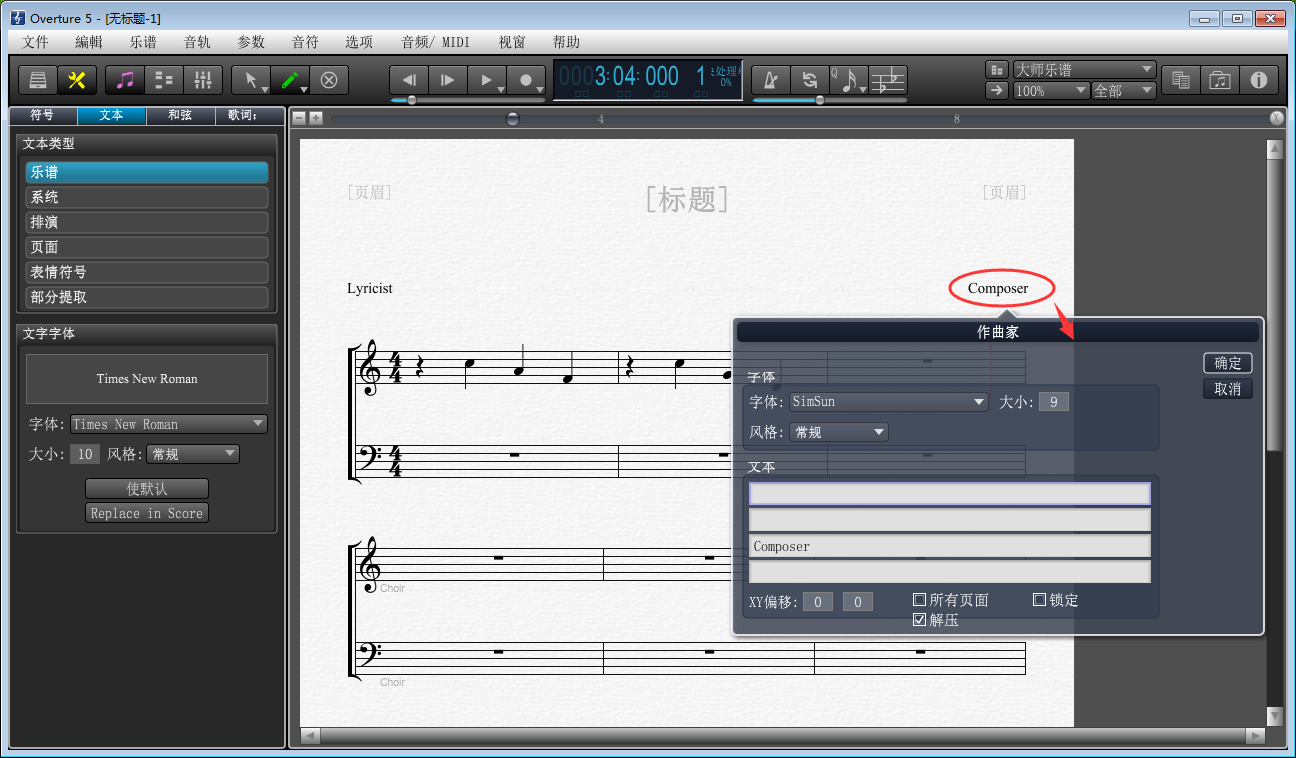Select 排演 in the text type list
The height and width of the screenshot is (758, 1296).
(147, 222)
